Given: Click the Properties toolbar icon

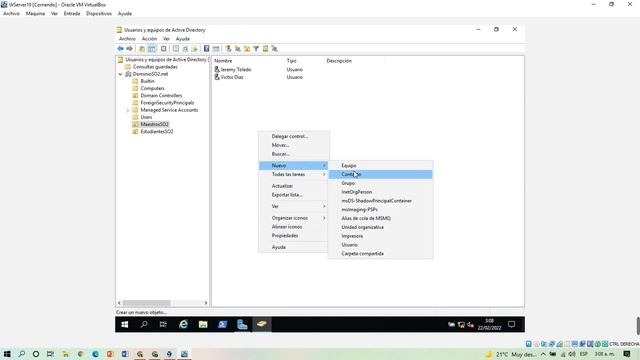Looking at the screenshot, I should point(176,49).
